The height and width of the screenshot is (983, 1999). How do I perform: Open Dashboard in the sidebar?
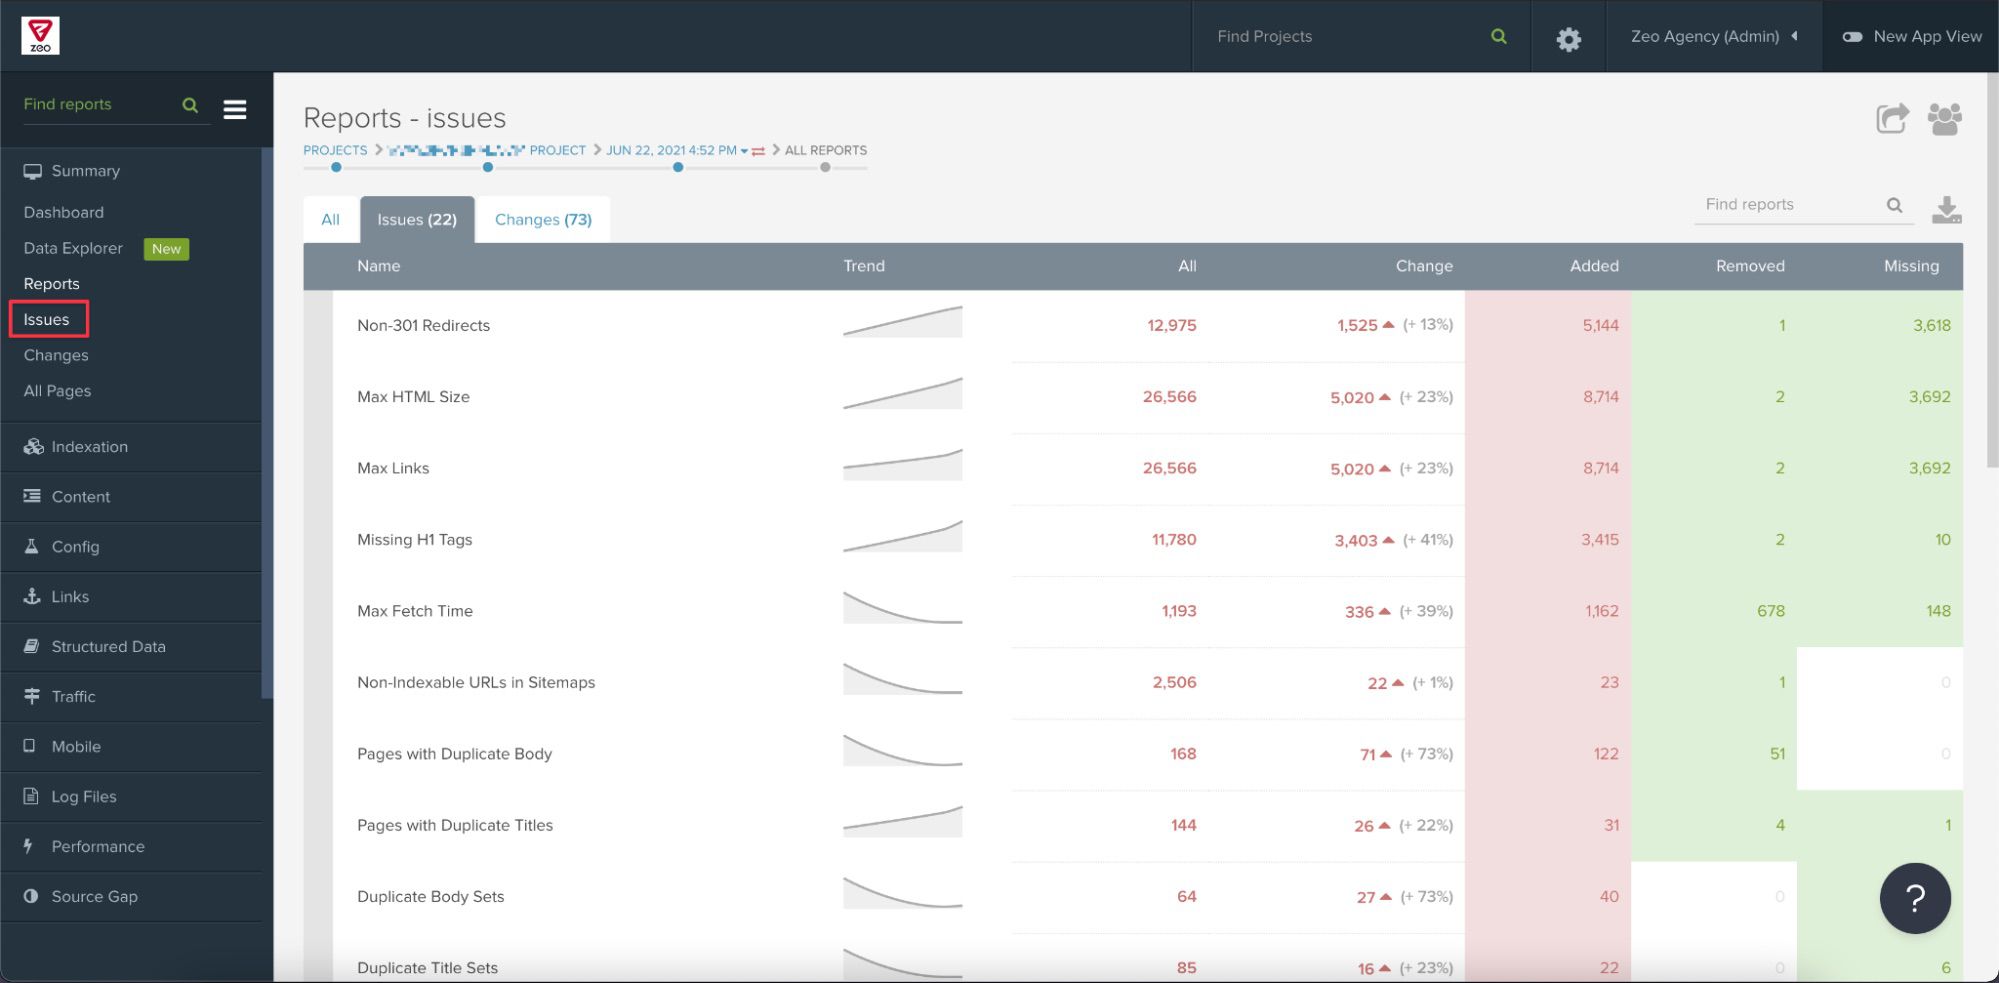coord(64,212)
